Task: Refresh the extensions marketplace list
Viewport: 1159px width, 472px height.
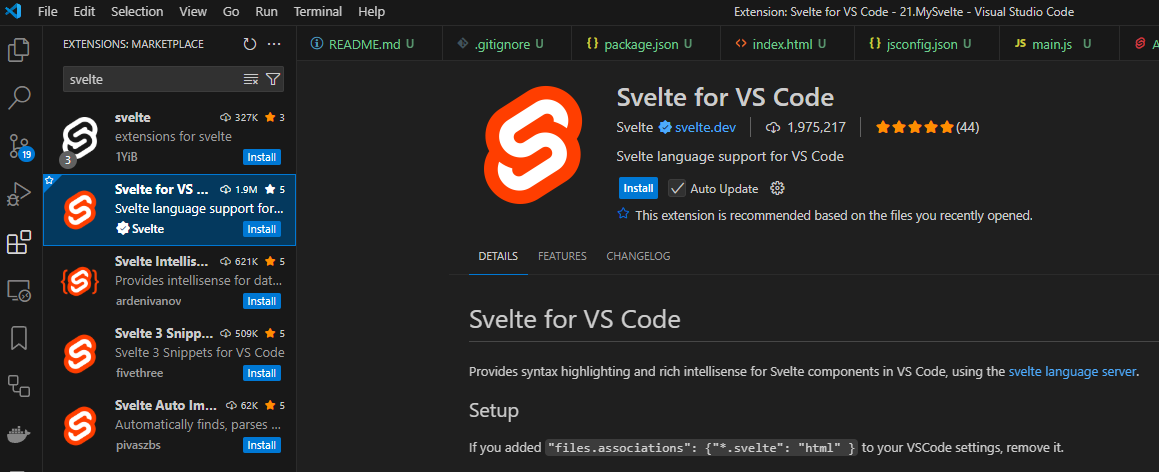Action: 250,44
